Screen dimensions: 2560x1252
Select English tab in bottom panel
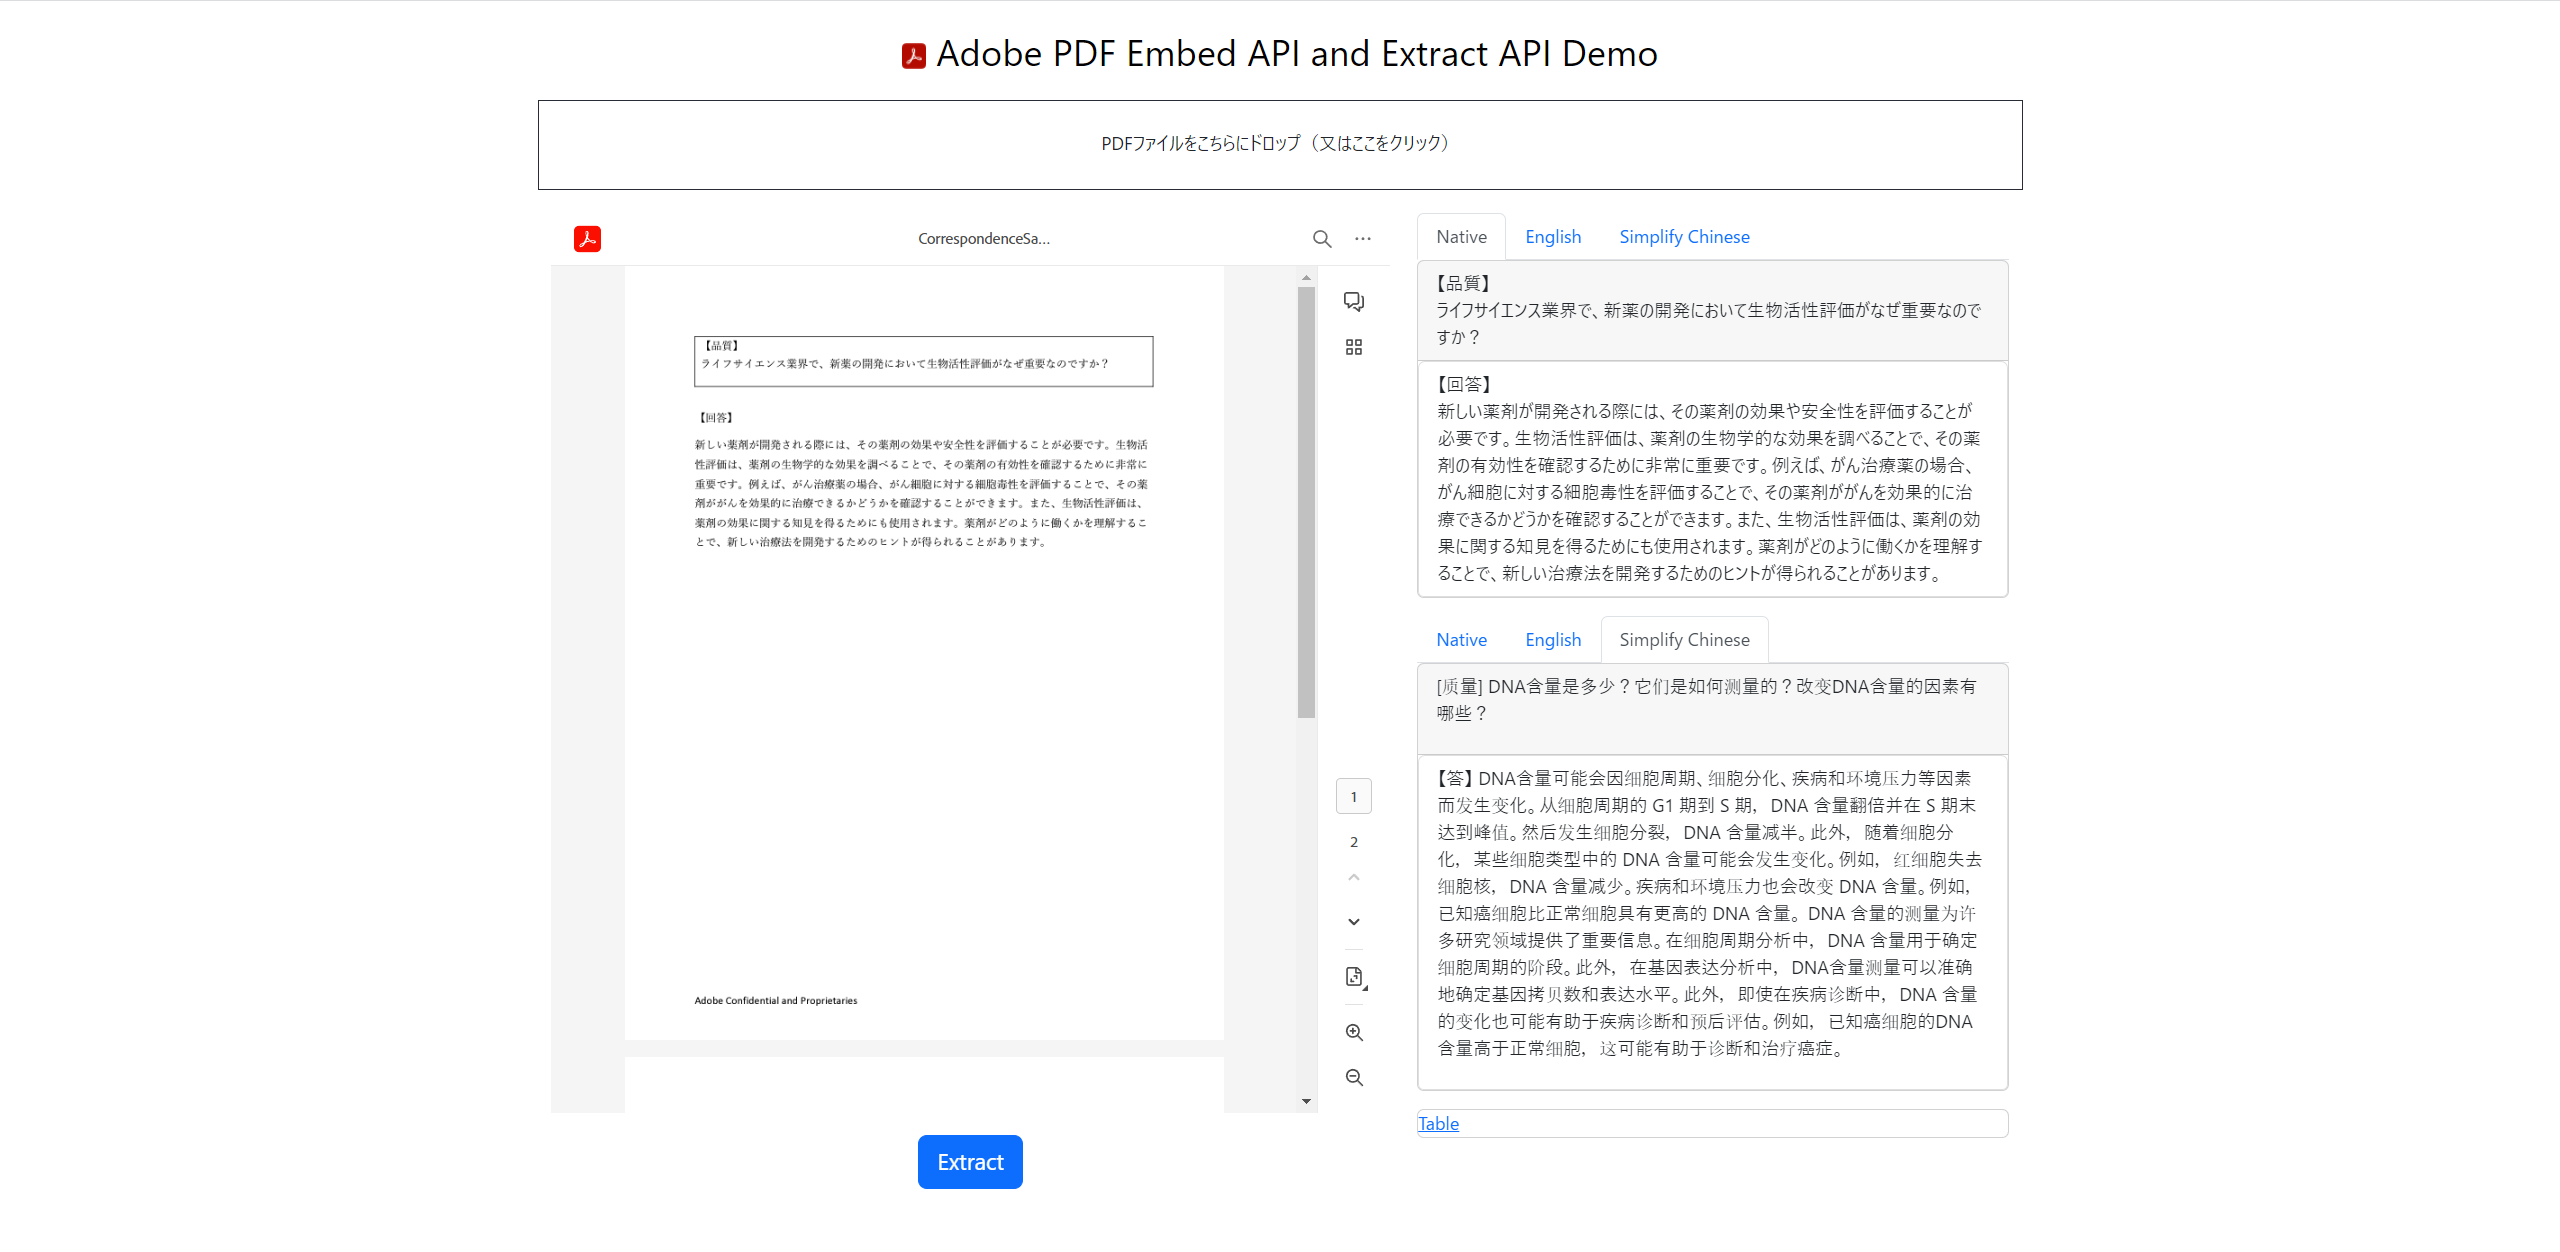pyautogui.click(x=1552, y=639)
